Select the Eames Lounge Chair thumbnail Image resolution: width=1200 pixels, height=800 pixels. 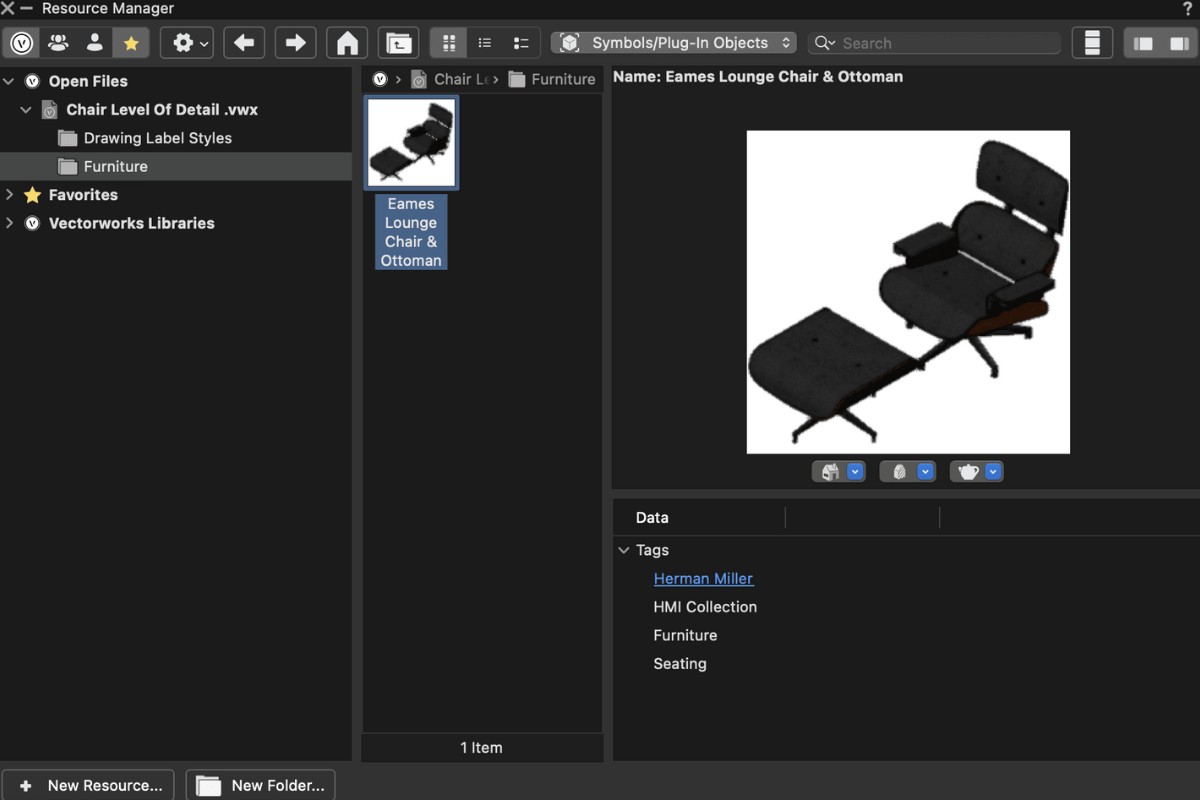411,143
